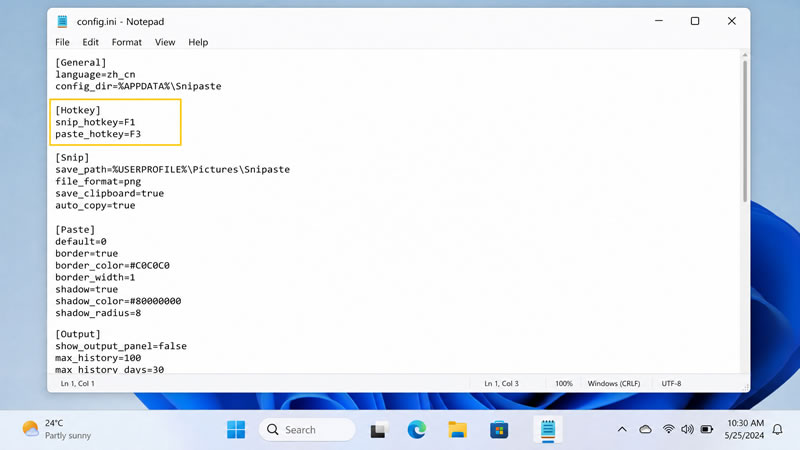Click the max_history=100 line

(98, 358)
